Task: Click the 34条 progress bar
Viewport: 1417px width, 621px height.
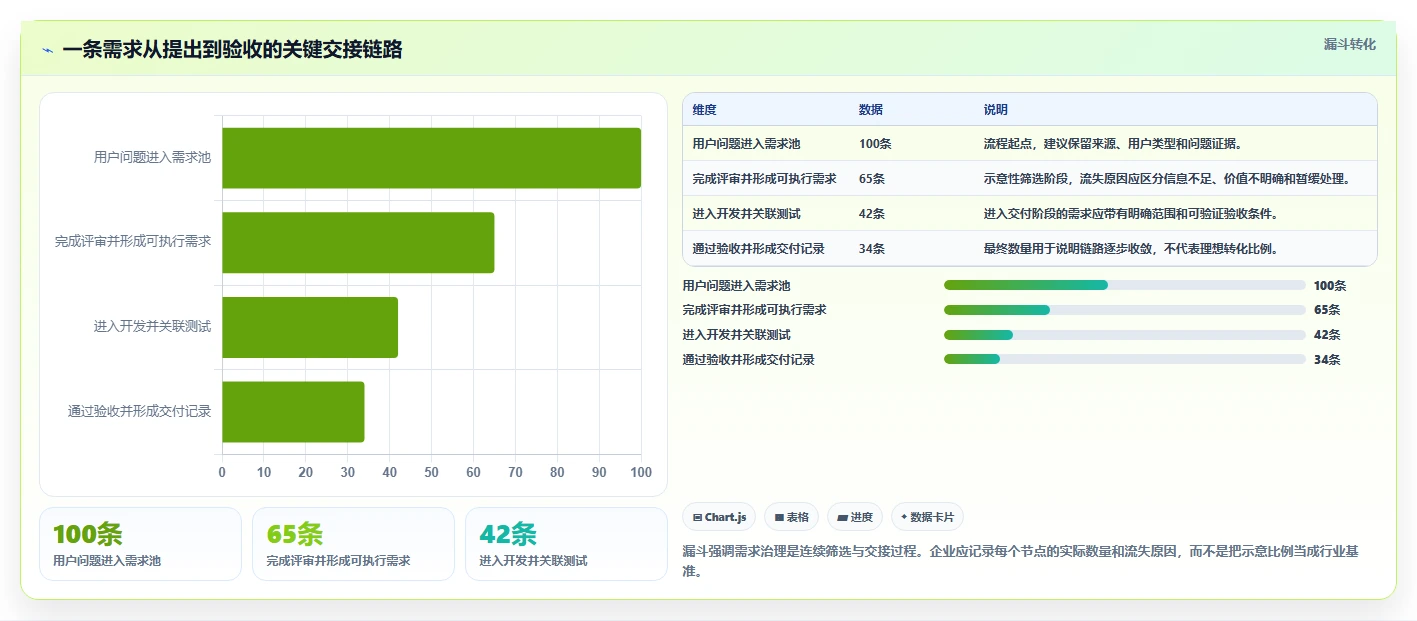Action: point(1125,359)
